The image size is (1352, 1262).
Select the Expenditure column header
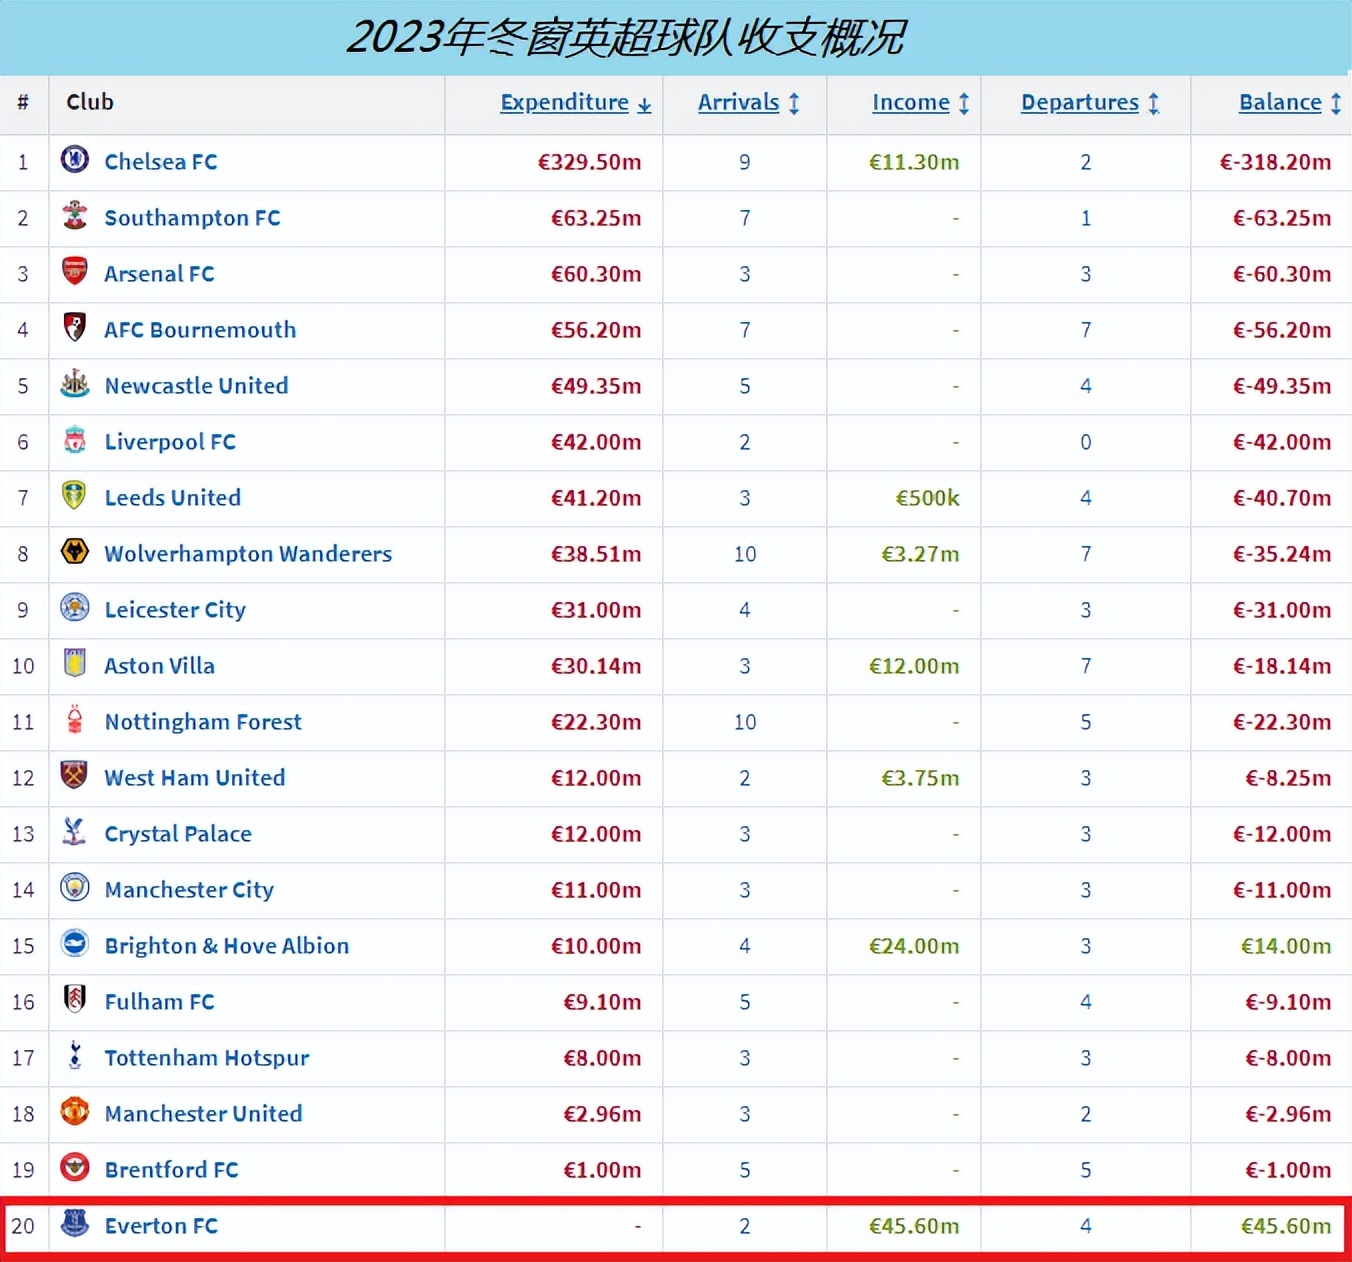coord(565,102)
